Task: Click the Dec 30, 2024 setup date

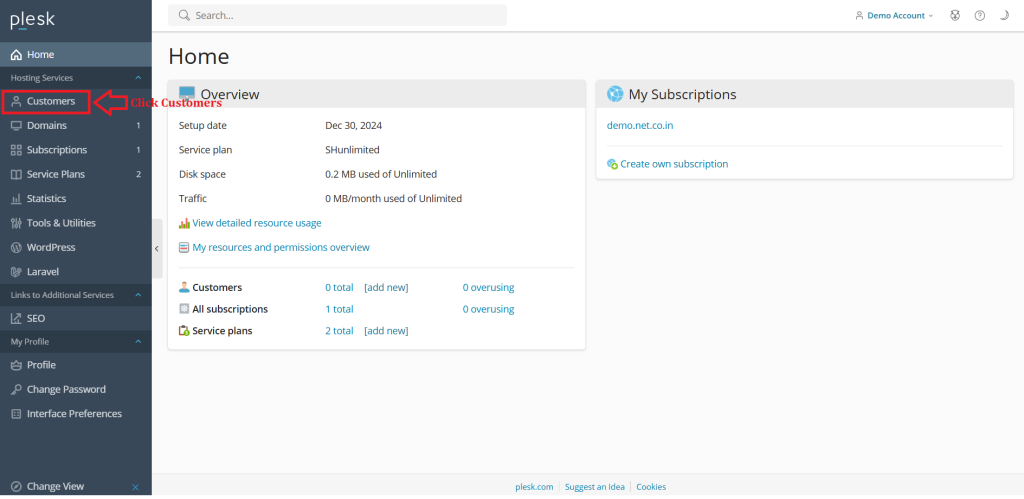Action: coord(353,125)
